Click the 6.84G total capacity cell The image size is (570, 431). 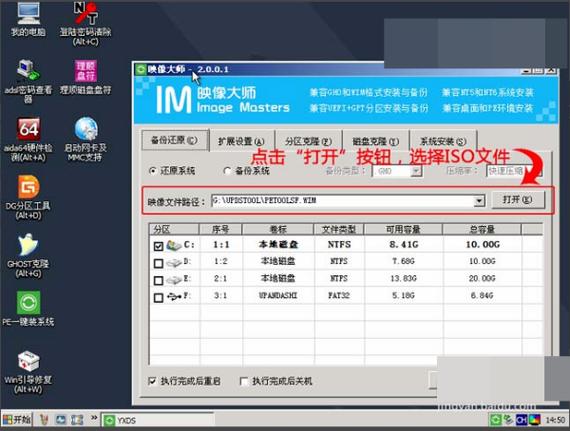[x=482, y=296]
